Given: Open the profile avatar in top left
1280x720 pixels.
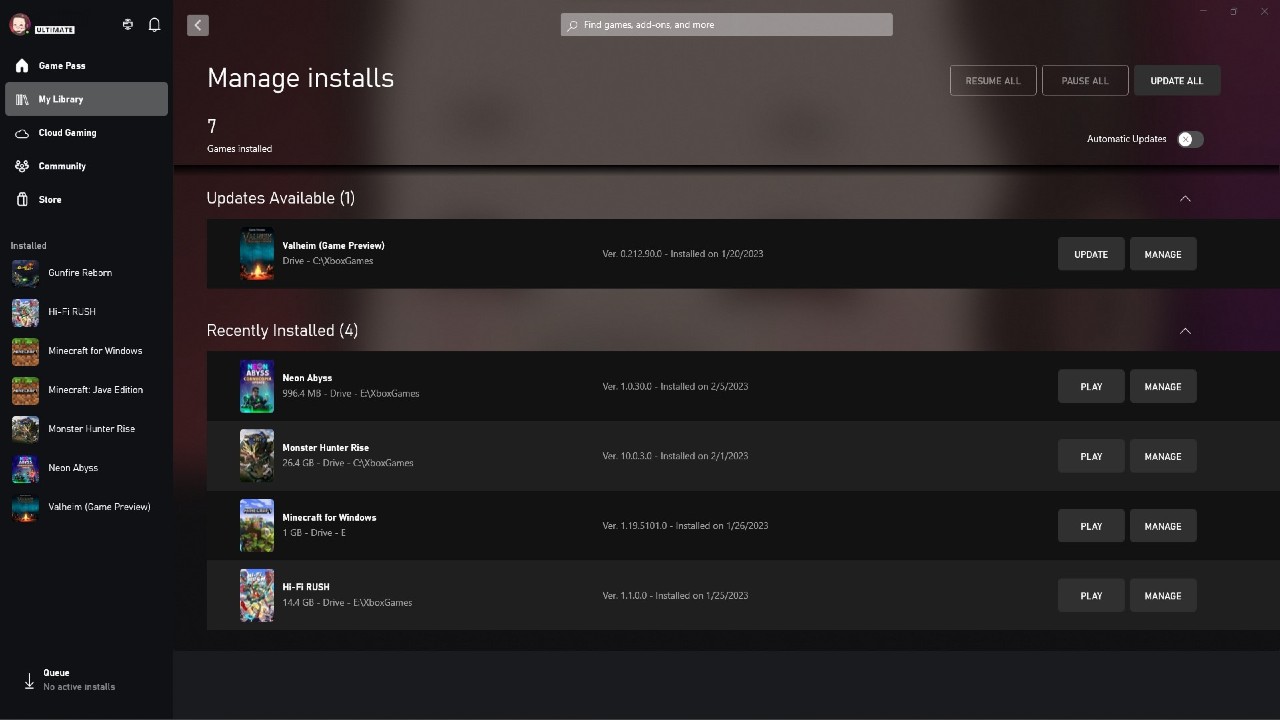Looking at the screenshot, I should [19, 25].
